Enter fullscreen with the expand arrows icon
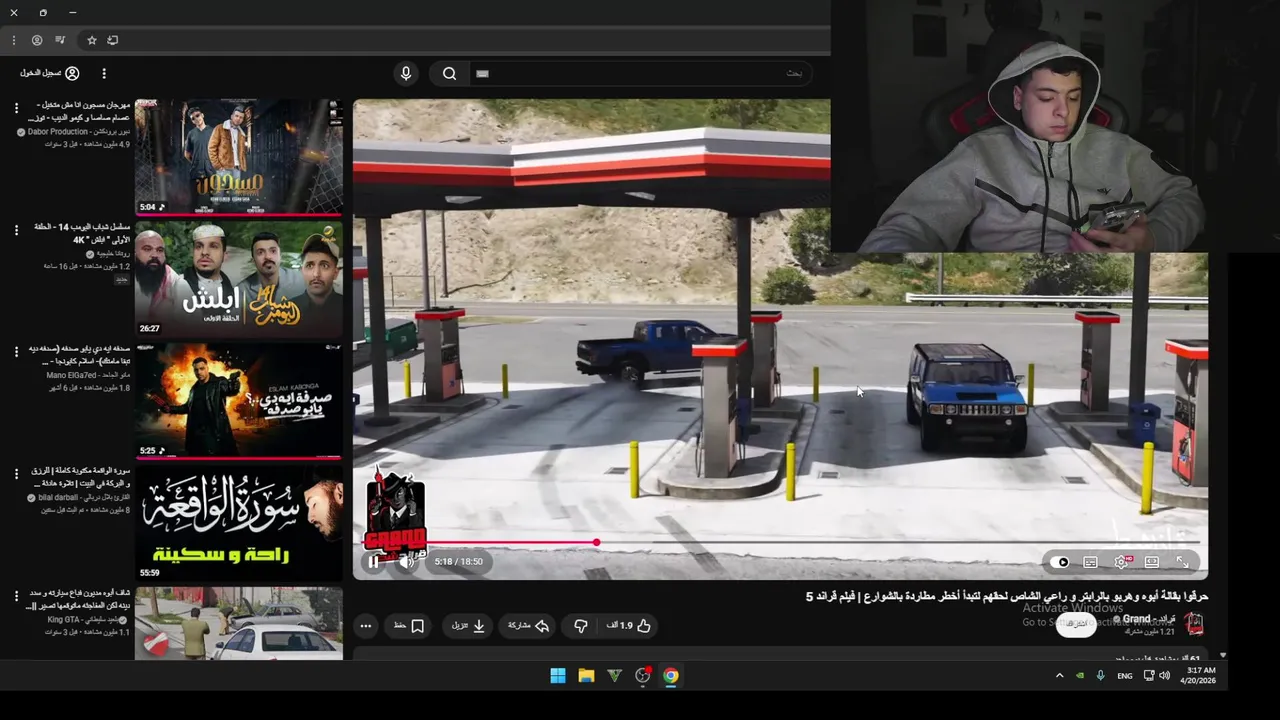The height and width of the screenshot is (720, 1280). tap(1182, 562)
